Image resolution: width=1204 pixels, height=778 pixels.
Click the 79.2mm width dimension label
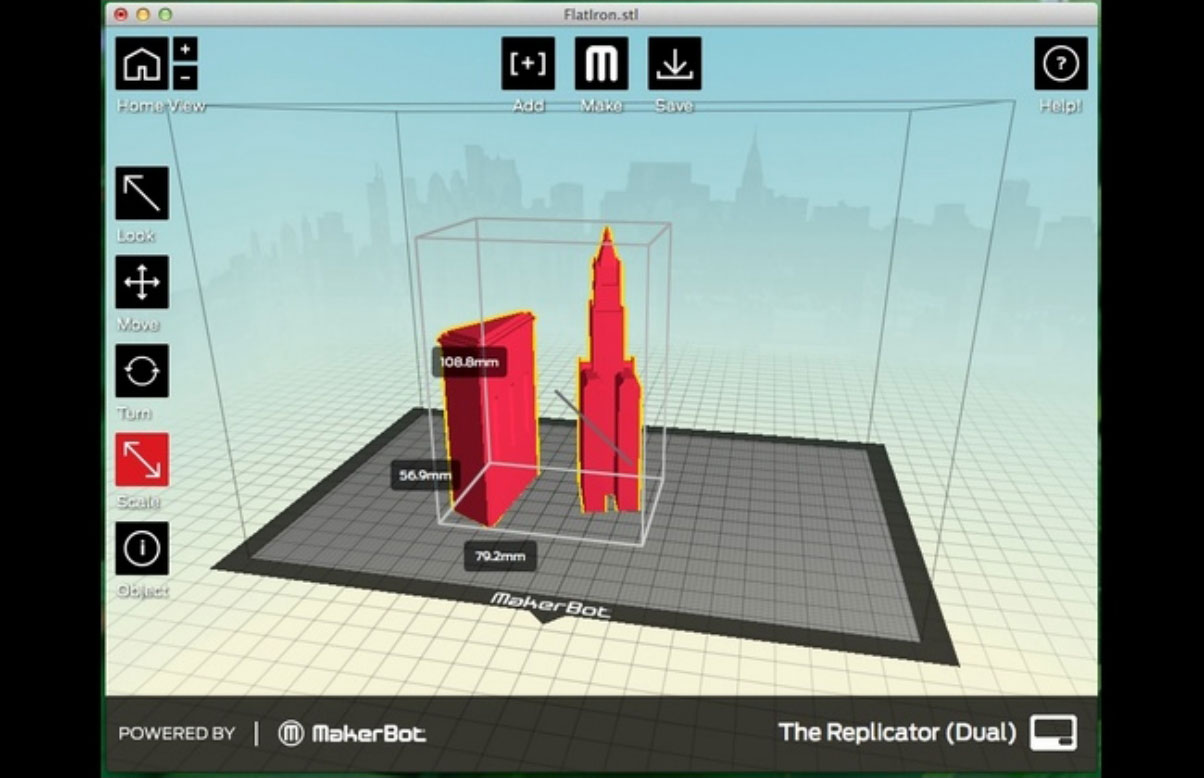click(500, 556)
